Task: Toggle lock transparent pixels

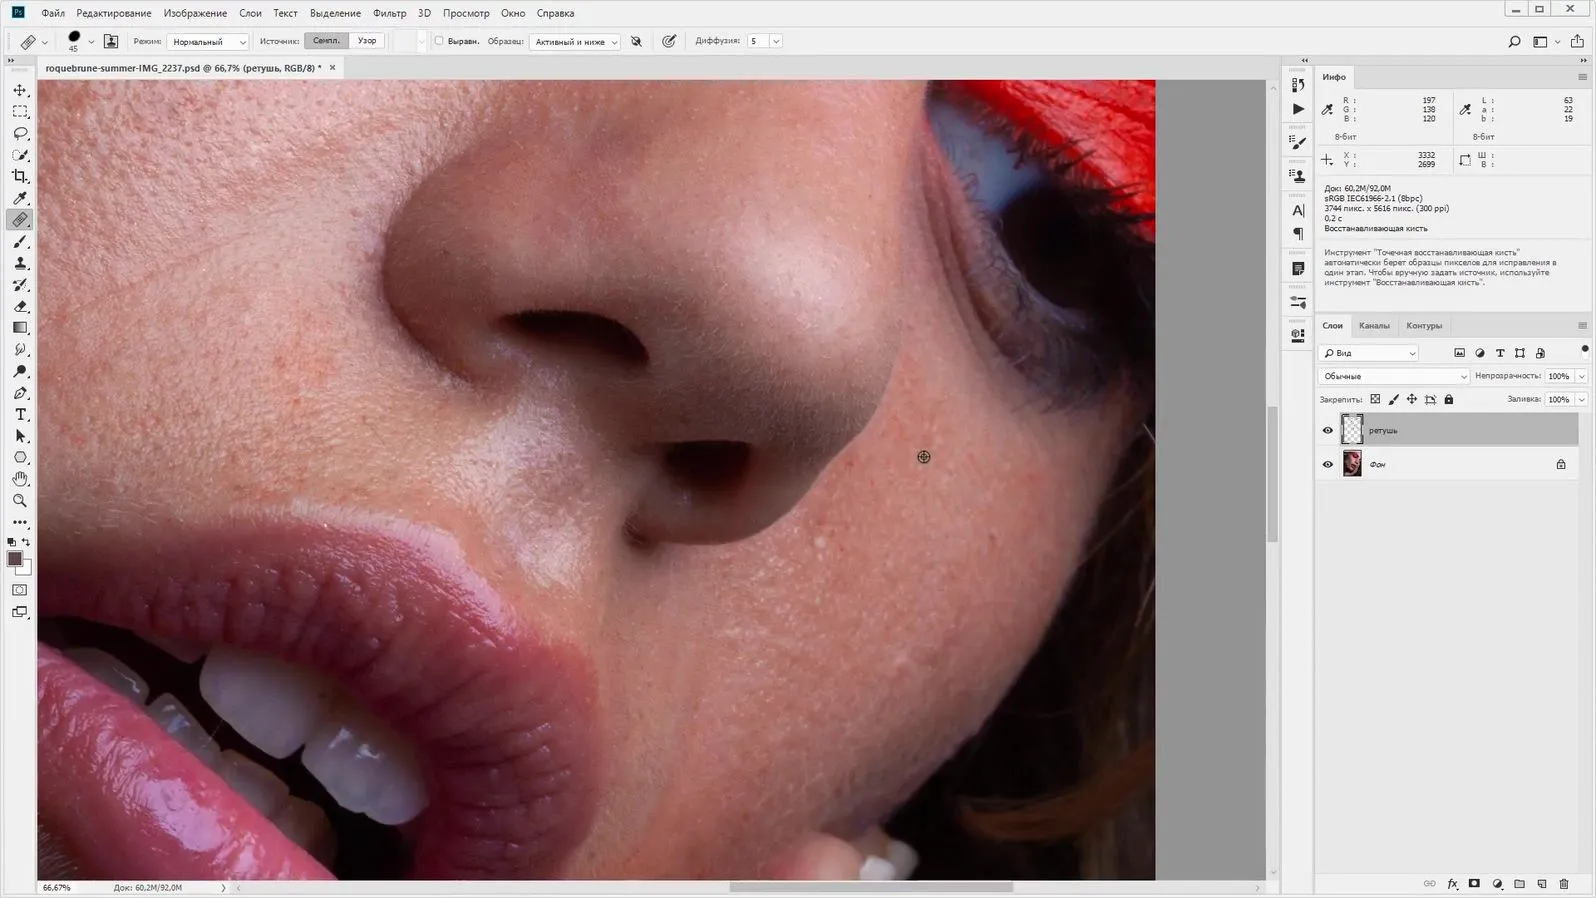Action: click(x=1375, y=399)
